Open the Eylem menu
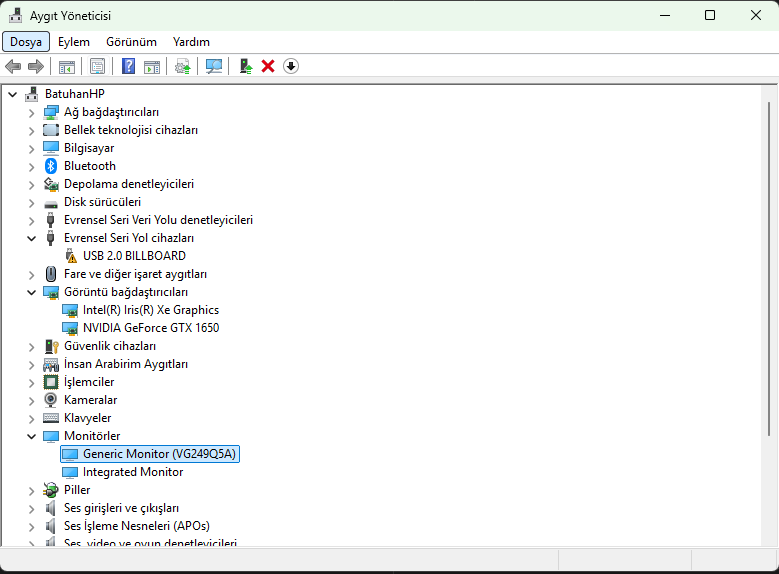 (x=74, y=42)
